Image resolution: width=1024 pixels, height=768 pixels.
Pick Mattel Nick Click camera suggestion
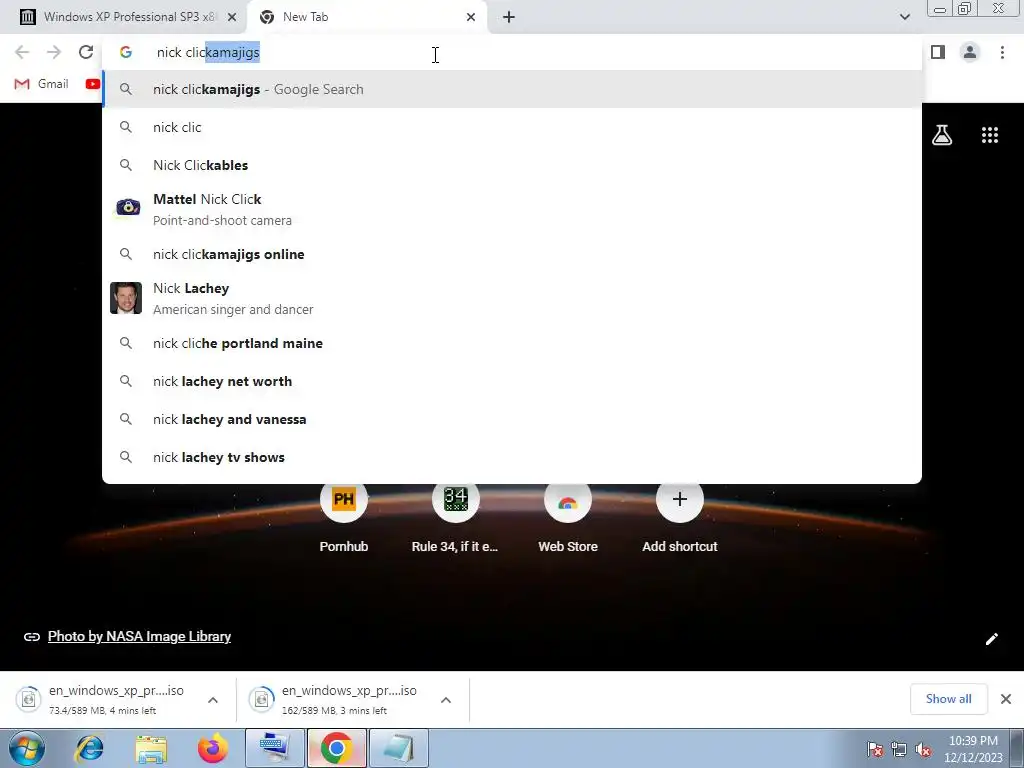512,209
